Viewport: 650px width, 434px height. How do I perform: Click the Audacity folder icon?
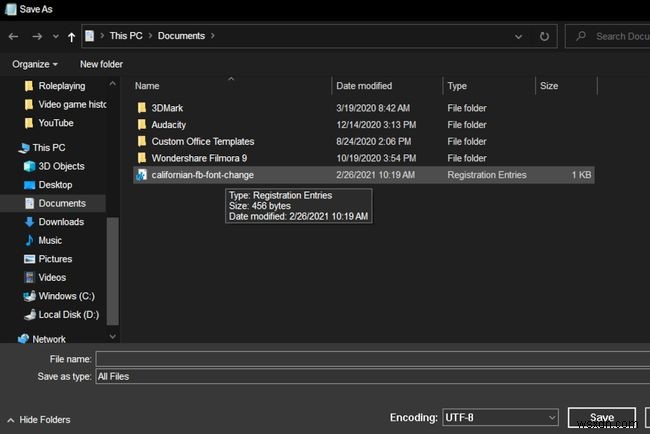[142, 125]
